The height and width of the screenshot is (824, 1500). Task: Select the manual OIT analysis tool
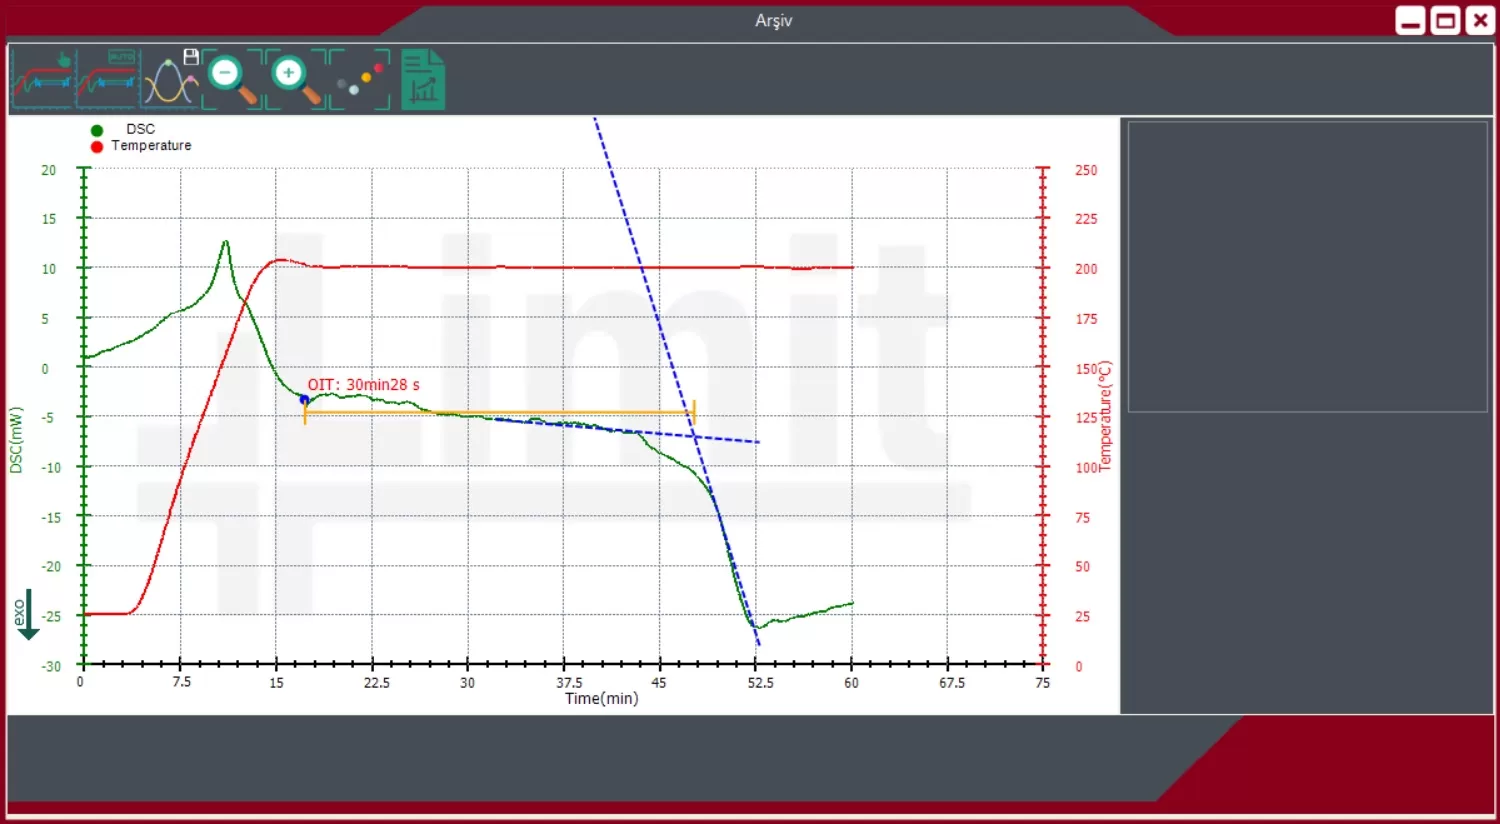(x=43, y=79)
